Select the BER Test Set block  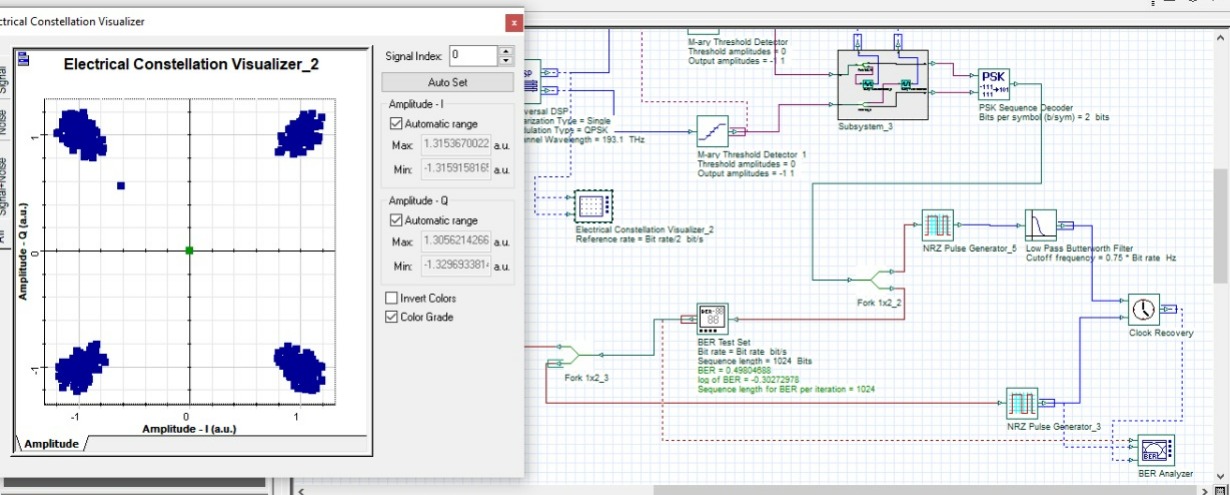(713, 319)
